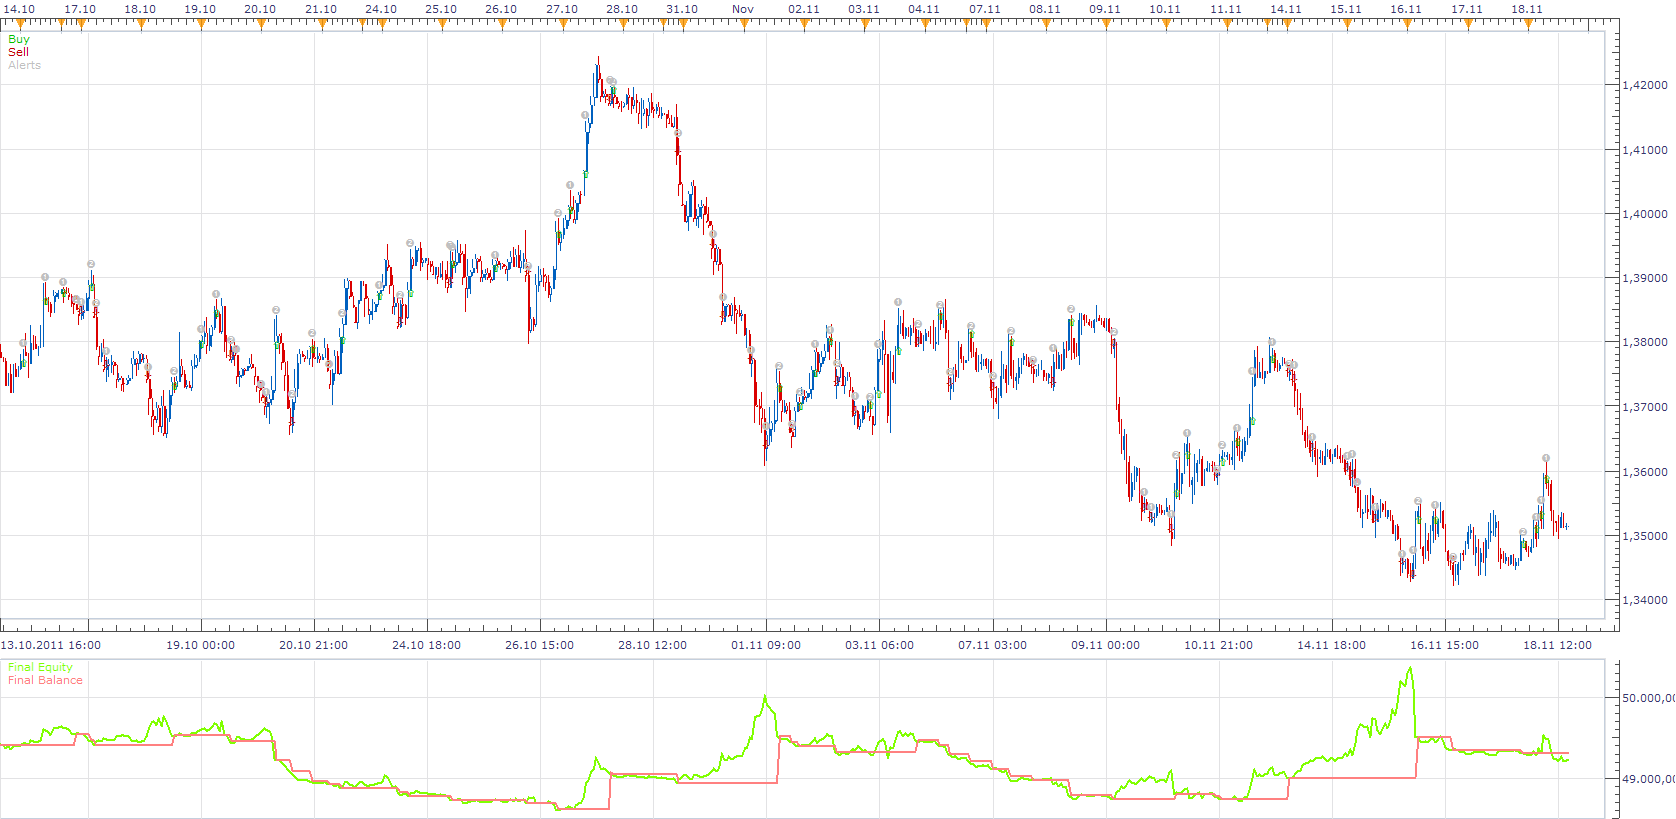
Task: Click the orange marker under 26.10
Action: (x=502, y=24)
